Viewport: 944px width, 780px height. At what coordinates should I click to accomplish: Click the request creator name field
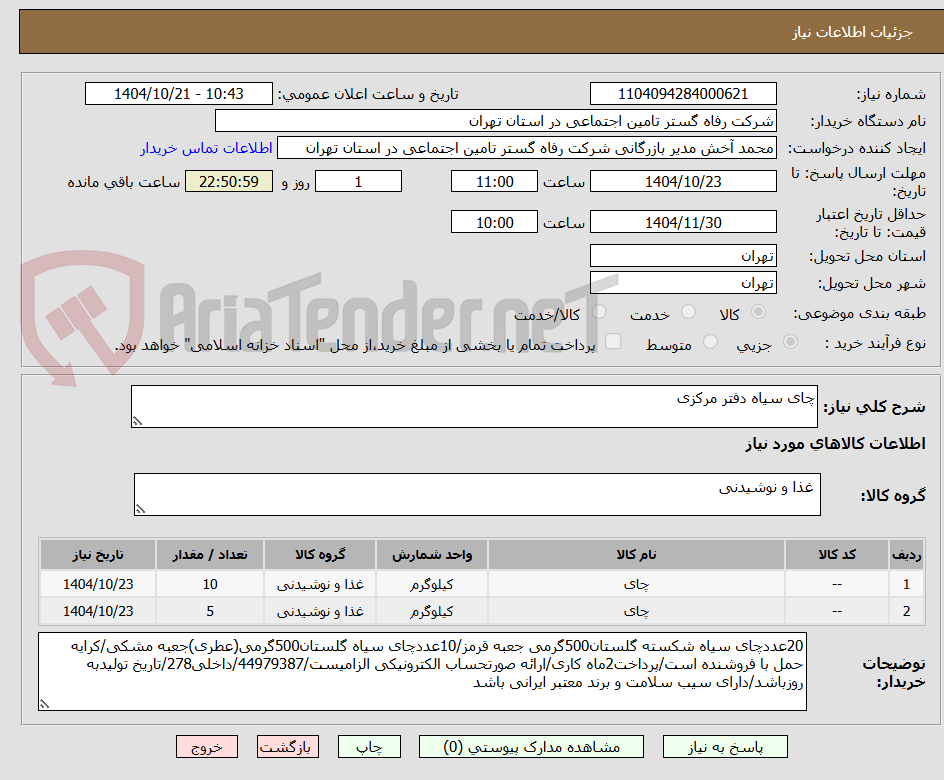click(x=527, y=148)
